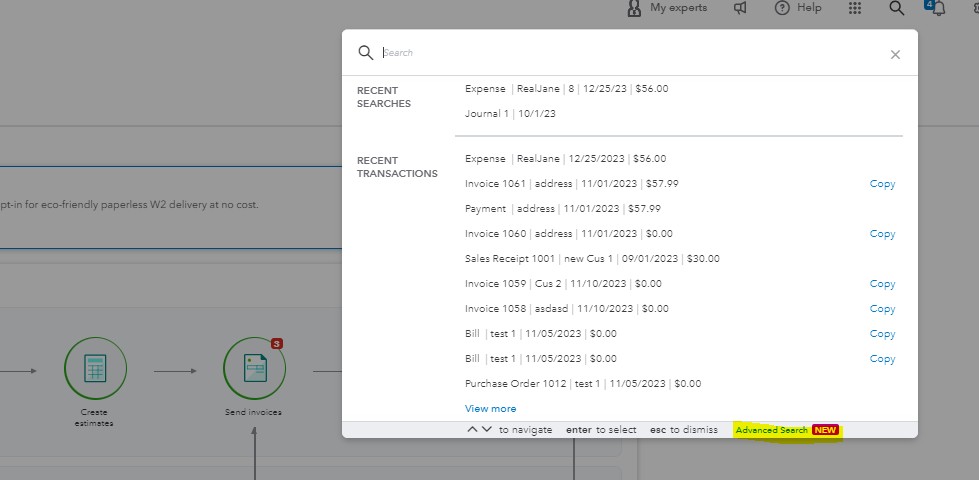Copy Invoice 1059
Image resolution: width=979 pixels, height=480 pixels.
click(882, 283)
